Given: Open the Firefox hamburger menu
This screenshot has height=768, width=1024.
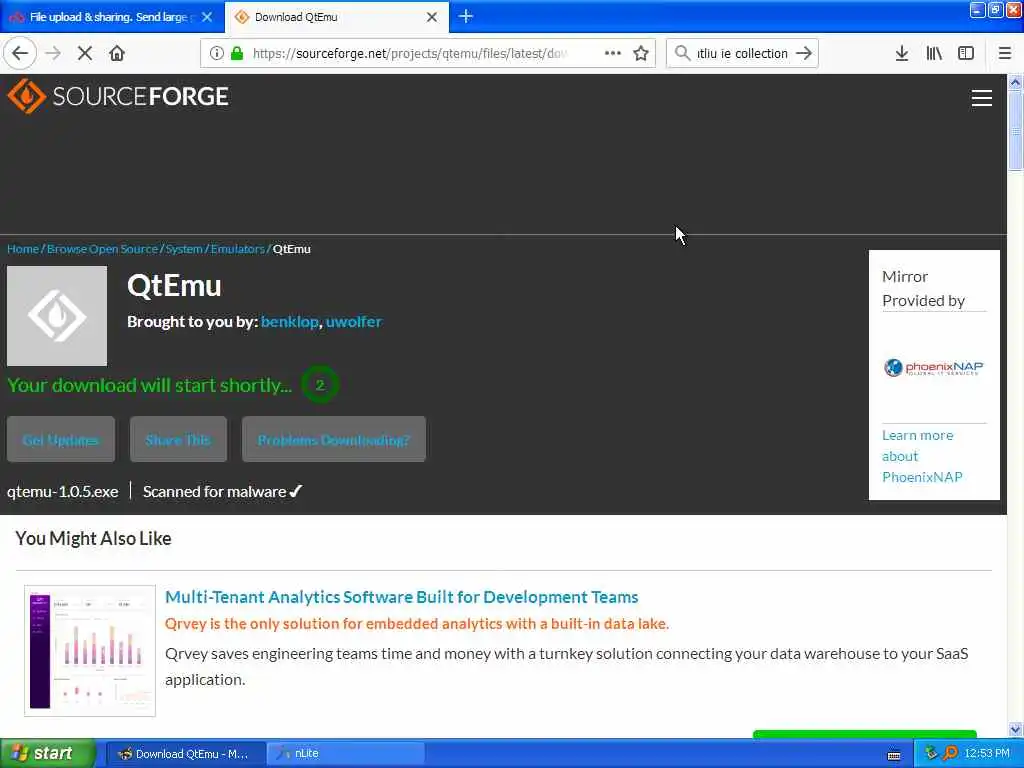Looking at the screenshot, I should [1004, 53].
